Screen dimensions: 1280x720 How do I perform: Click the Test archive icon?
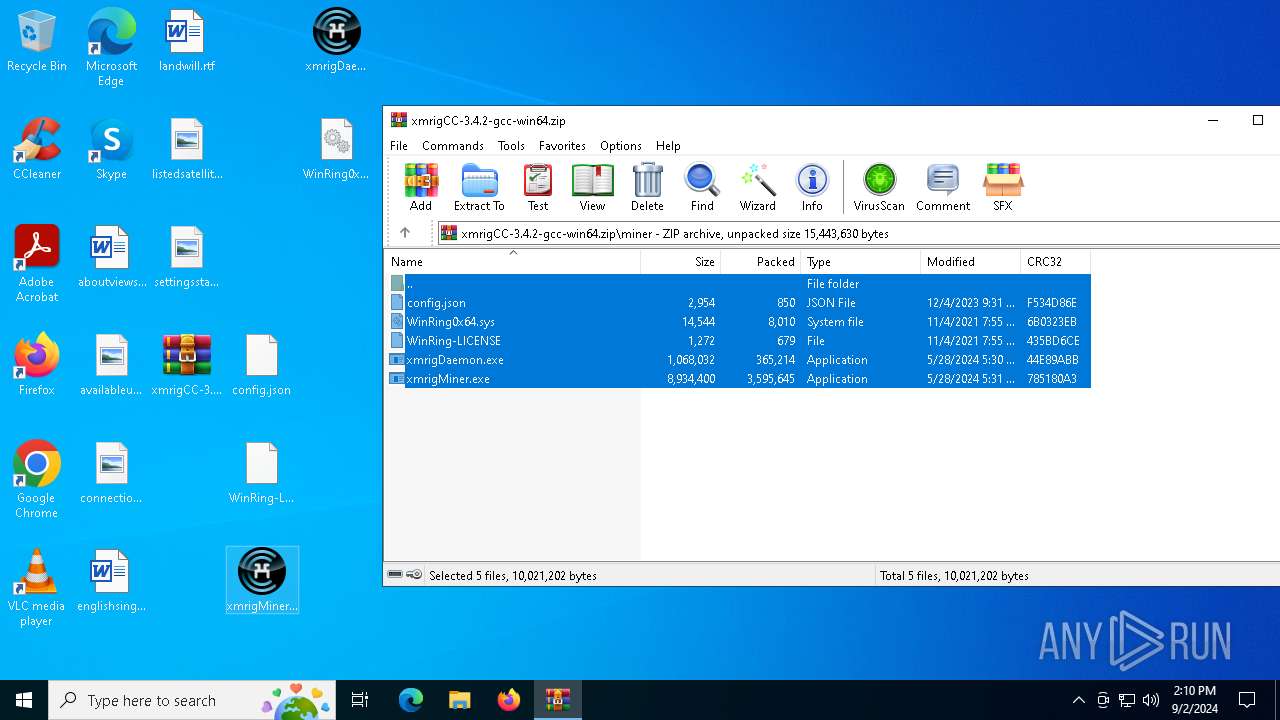(x=538, y=187)
